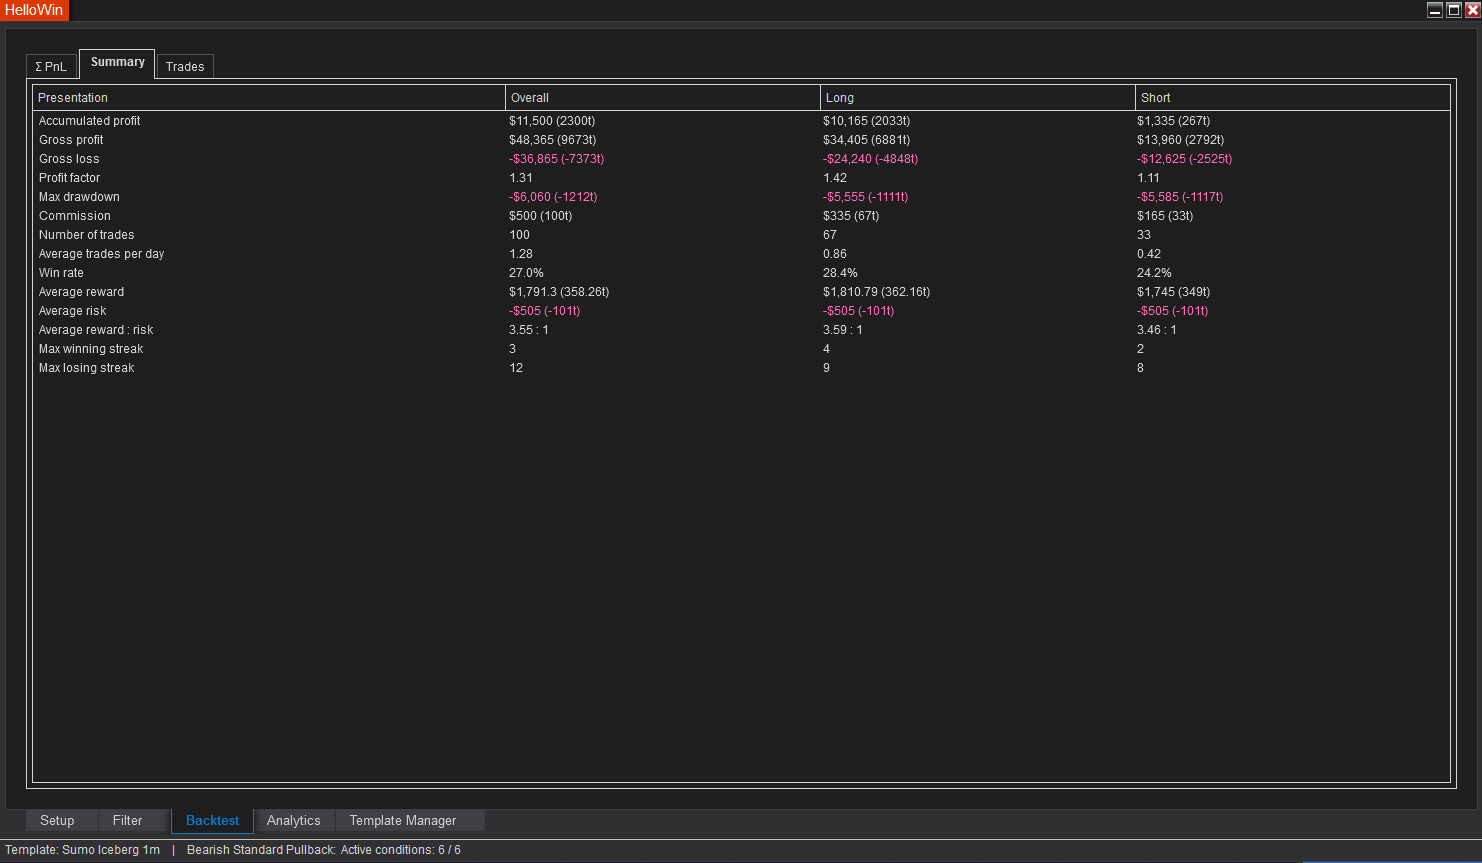Select the Backtest tab
This screenshot has width=1482, height=863.
click(x=213, y=821)
